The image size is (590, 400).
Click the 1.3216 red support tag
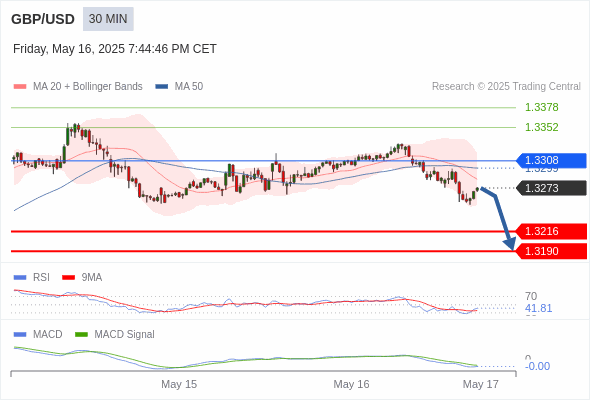click(551, 231)
